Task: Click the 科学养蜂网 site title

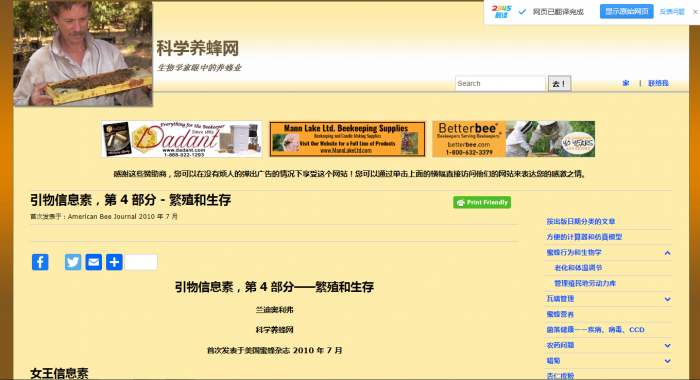Action: [x=198, y=48]
